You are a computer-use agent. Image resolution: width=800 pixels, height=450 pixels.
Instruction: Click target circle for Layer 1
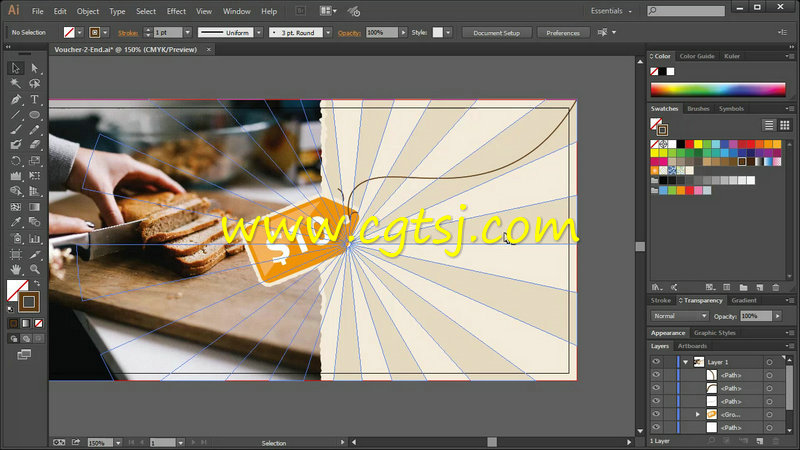(x=769, y=362)
